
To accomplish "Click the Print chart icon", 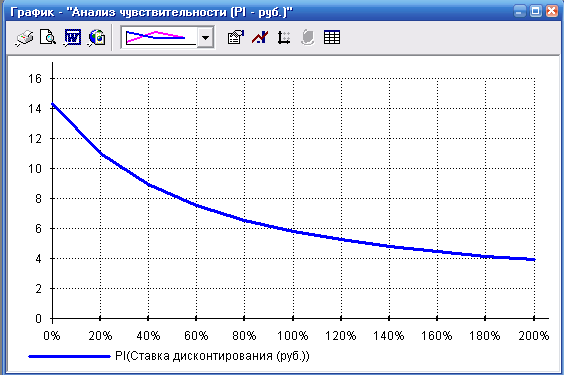I will point(24,37).
